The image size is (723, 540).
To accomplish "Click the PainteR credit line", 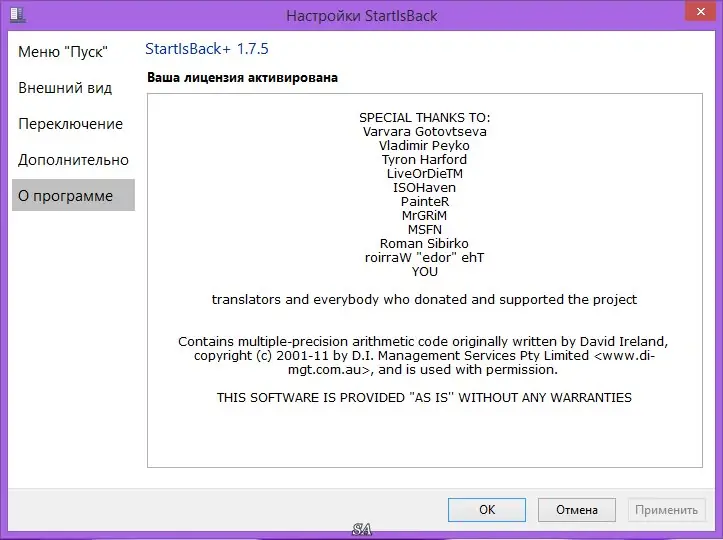I will click(425, 202).
